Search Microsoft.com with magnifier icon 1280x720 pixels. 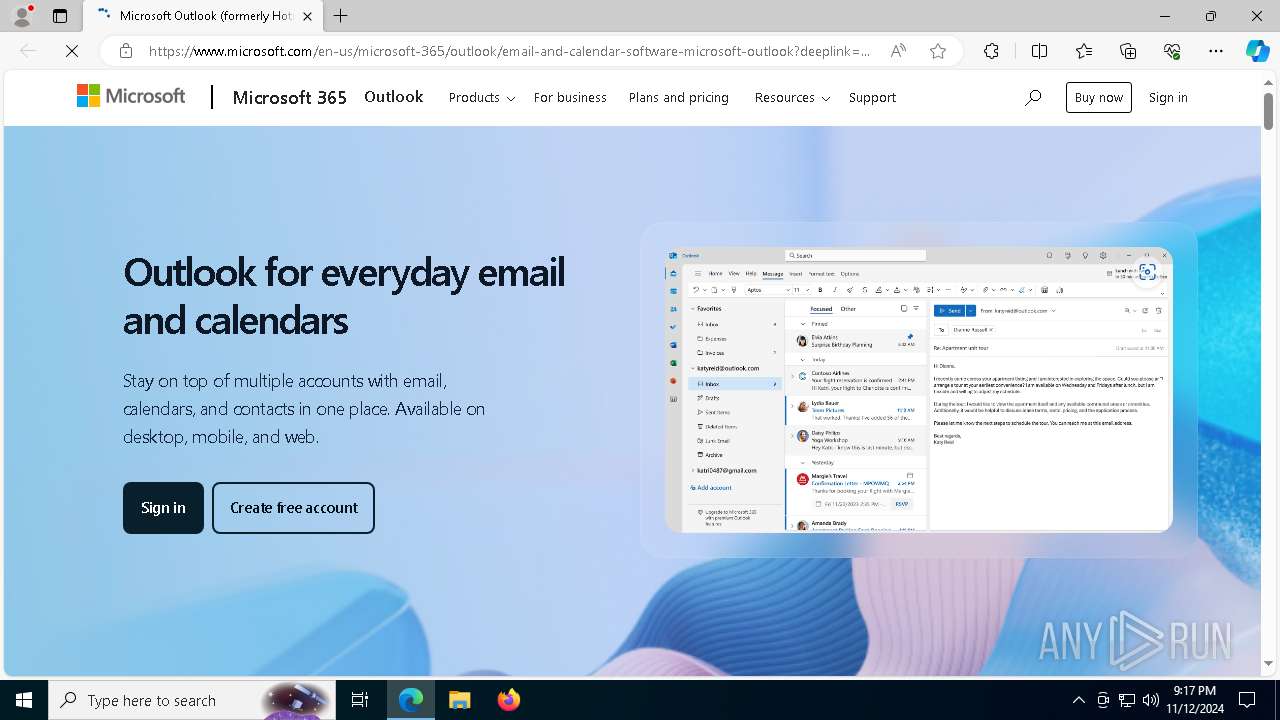click(1033, 97)
